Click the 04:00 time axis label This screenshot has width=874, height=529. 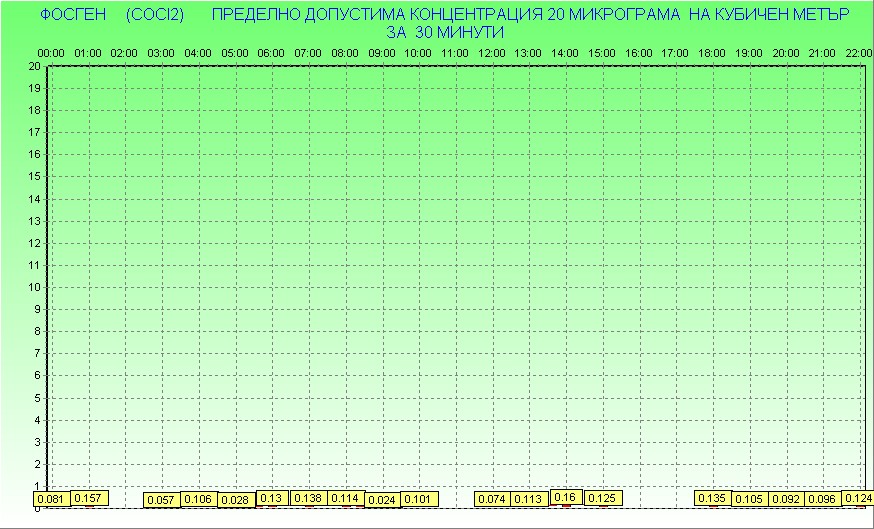coord(198,54)
